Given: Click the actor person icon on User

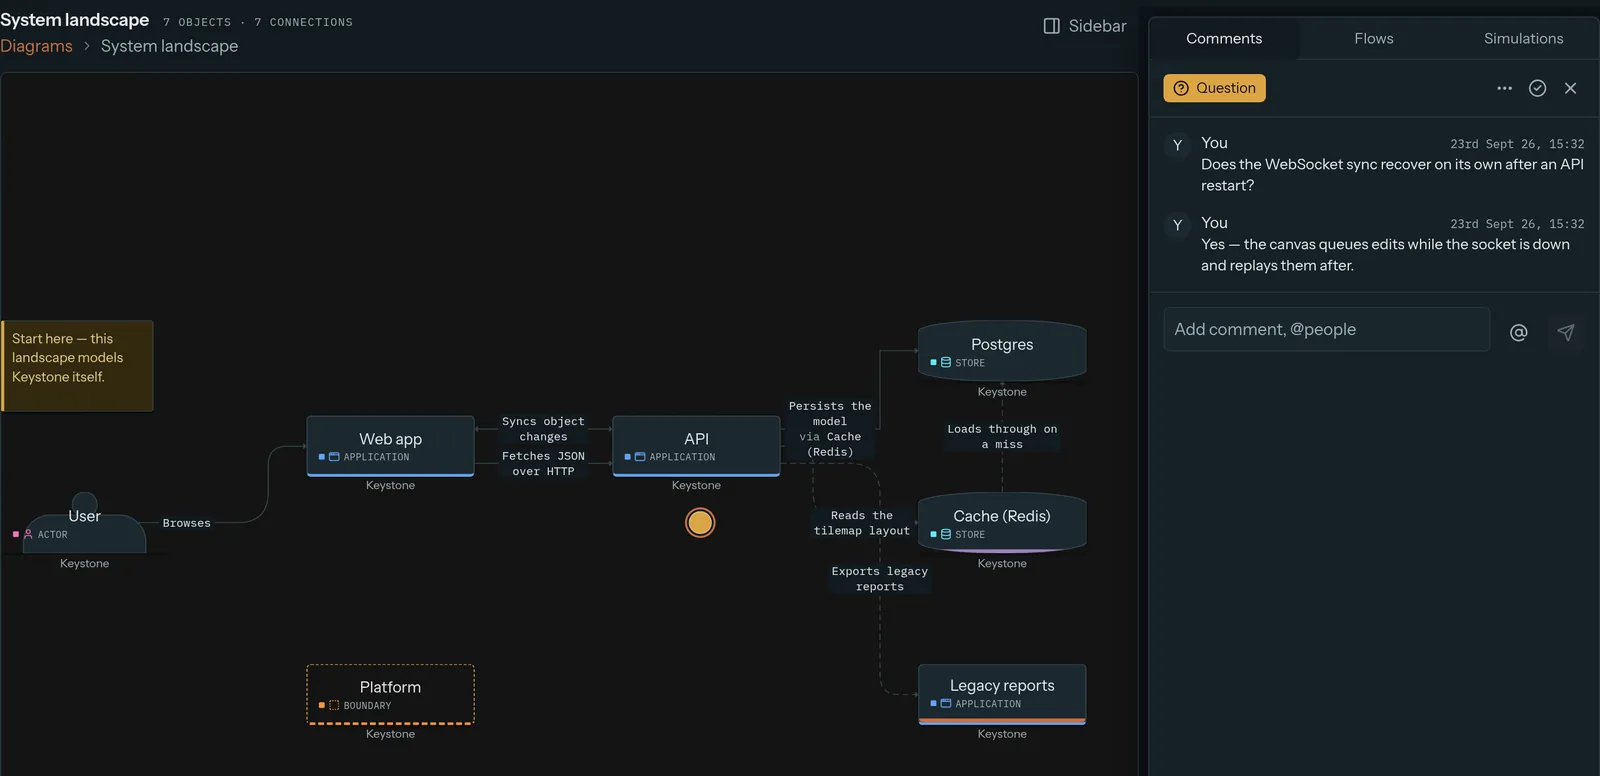Looking at the screenshot, I should 28,535.
